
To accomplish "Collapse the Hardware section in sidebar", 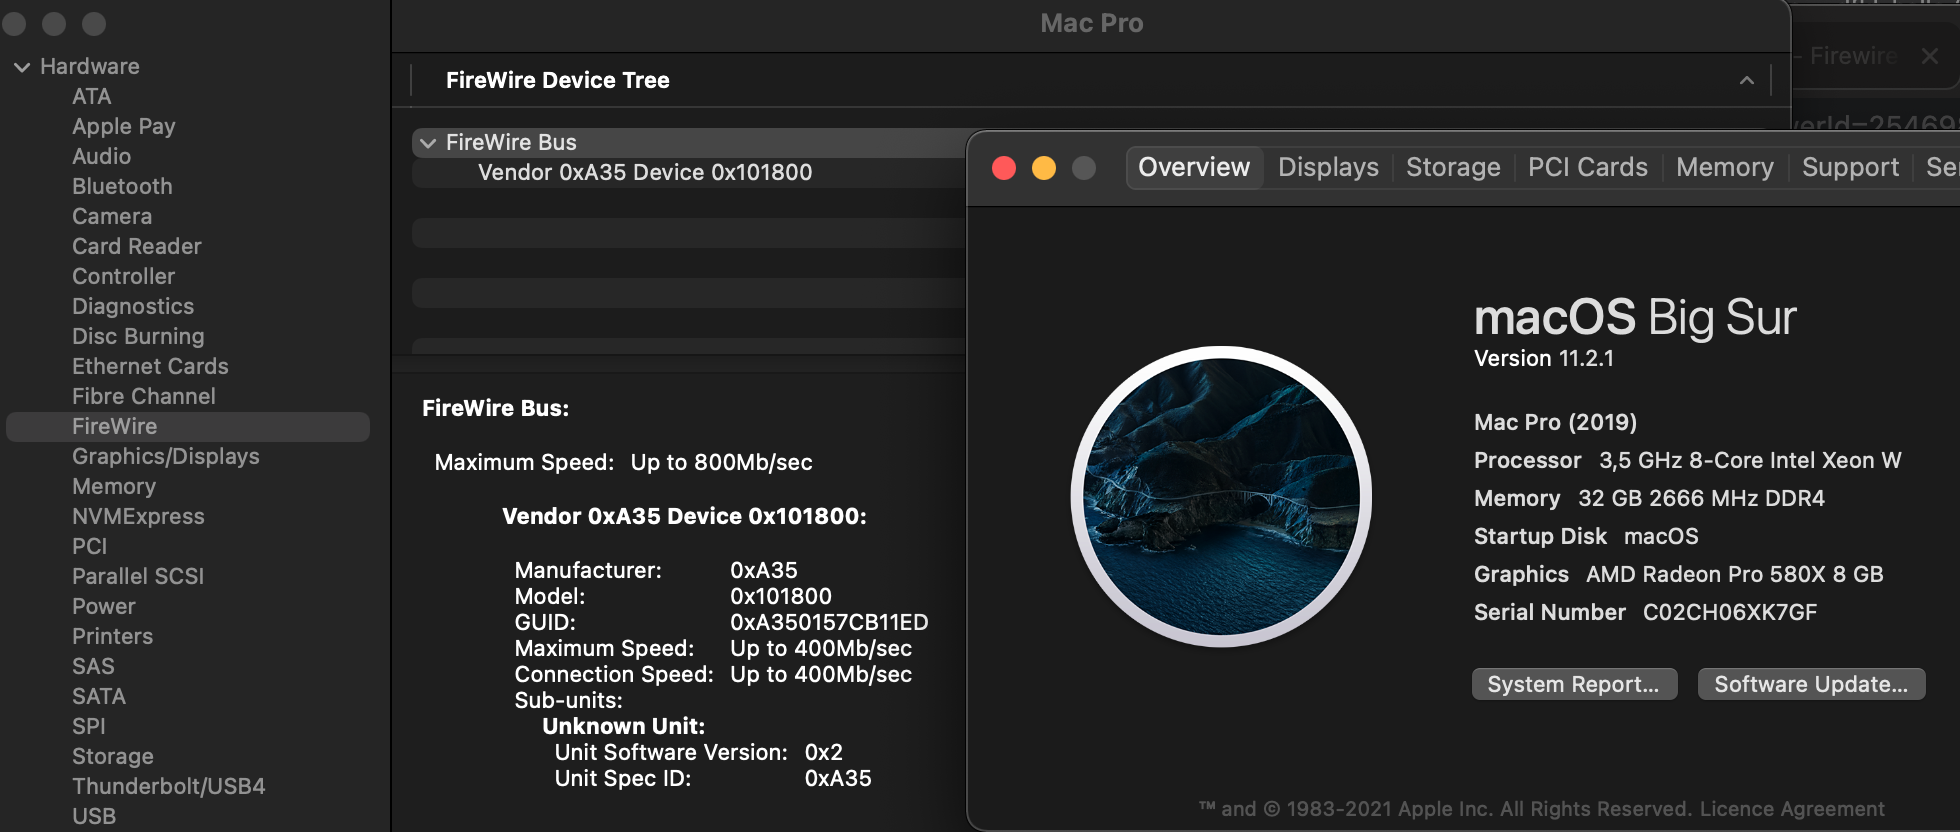I will pyautogui.click(x=22, y=67).
